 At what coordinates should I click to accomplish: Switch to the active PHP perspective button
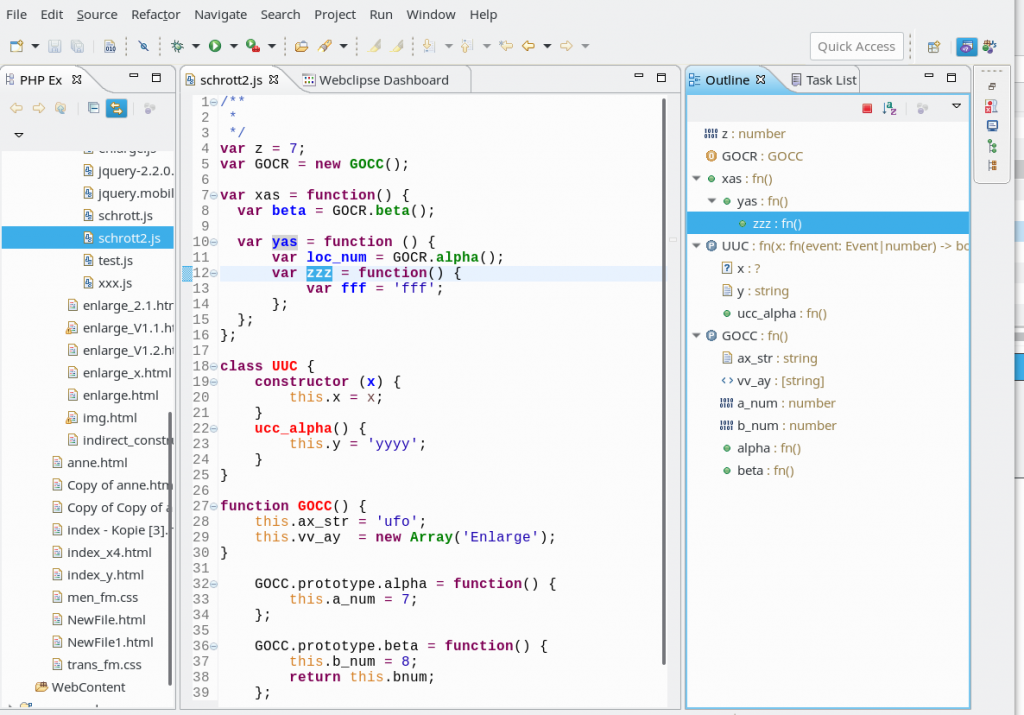(x=966, y=46)
